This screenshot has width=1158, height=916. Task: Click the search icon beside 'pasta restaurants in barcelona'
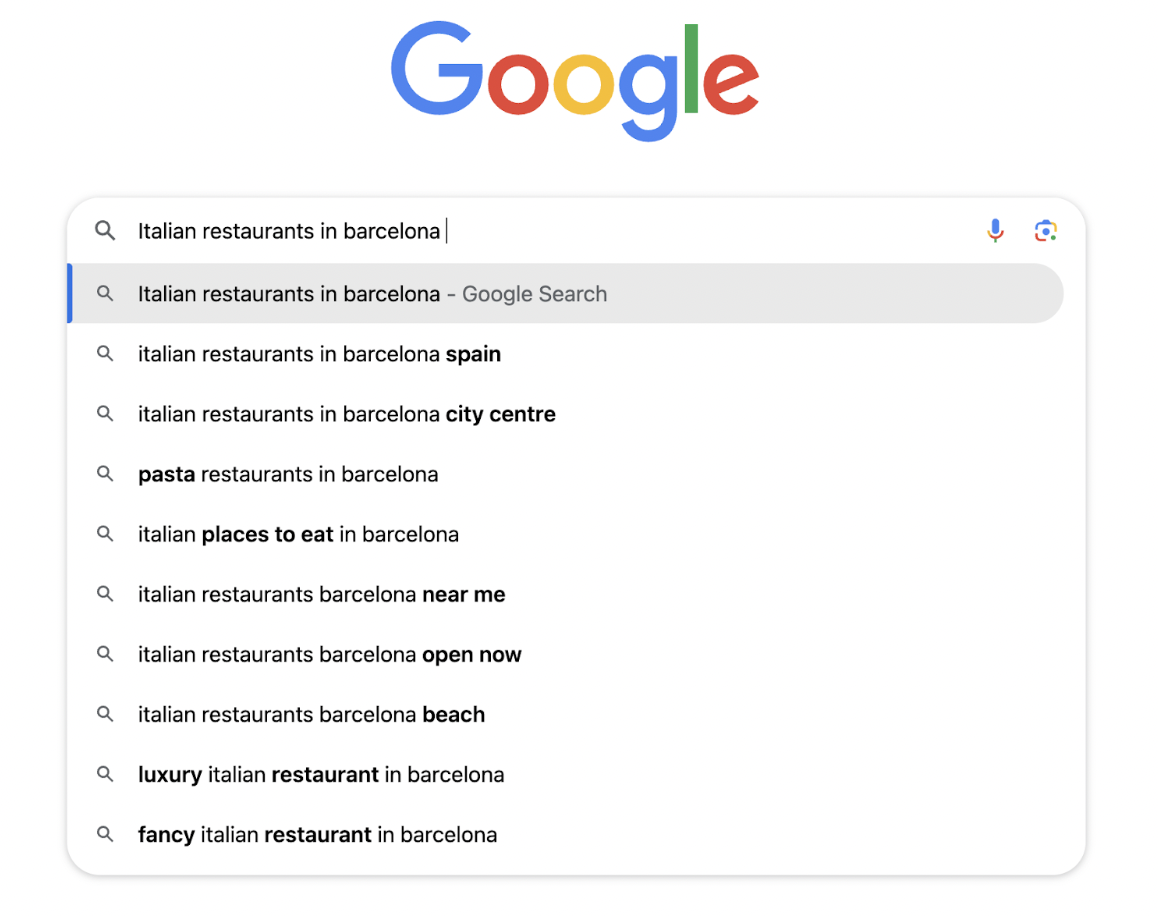pyautogui.click(x=105, y=474)
